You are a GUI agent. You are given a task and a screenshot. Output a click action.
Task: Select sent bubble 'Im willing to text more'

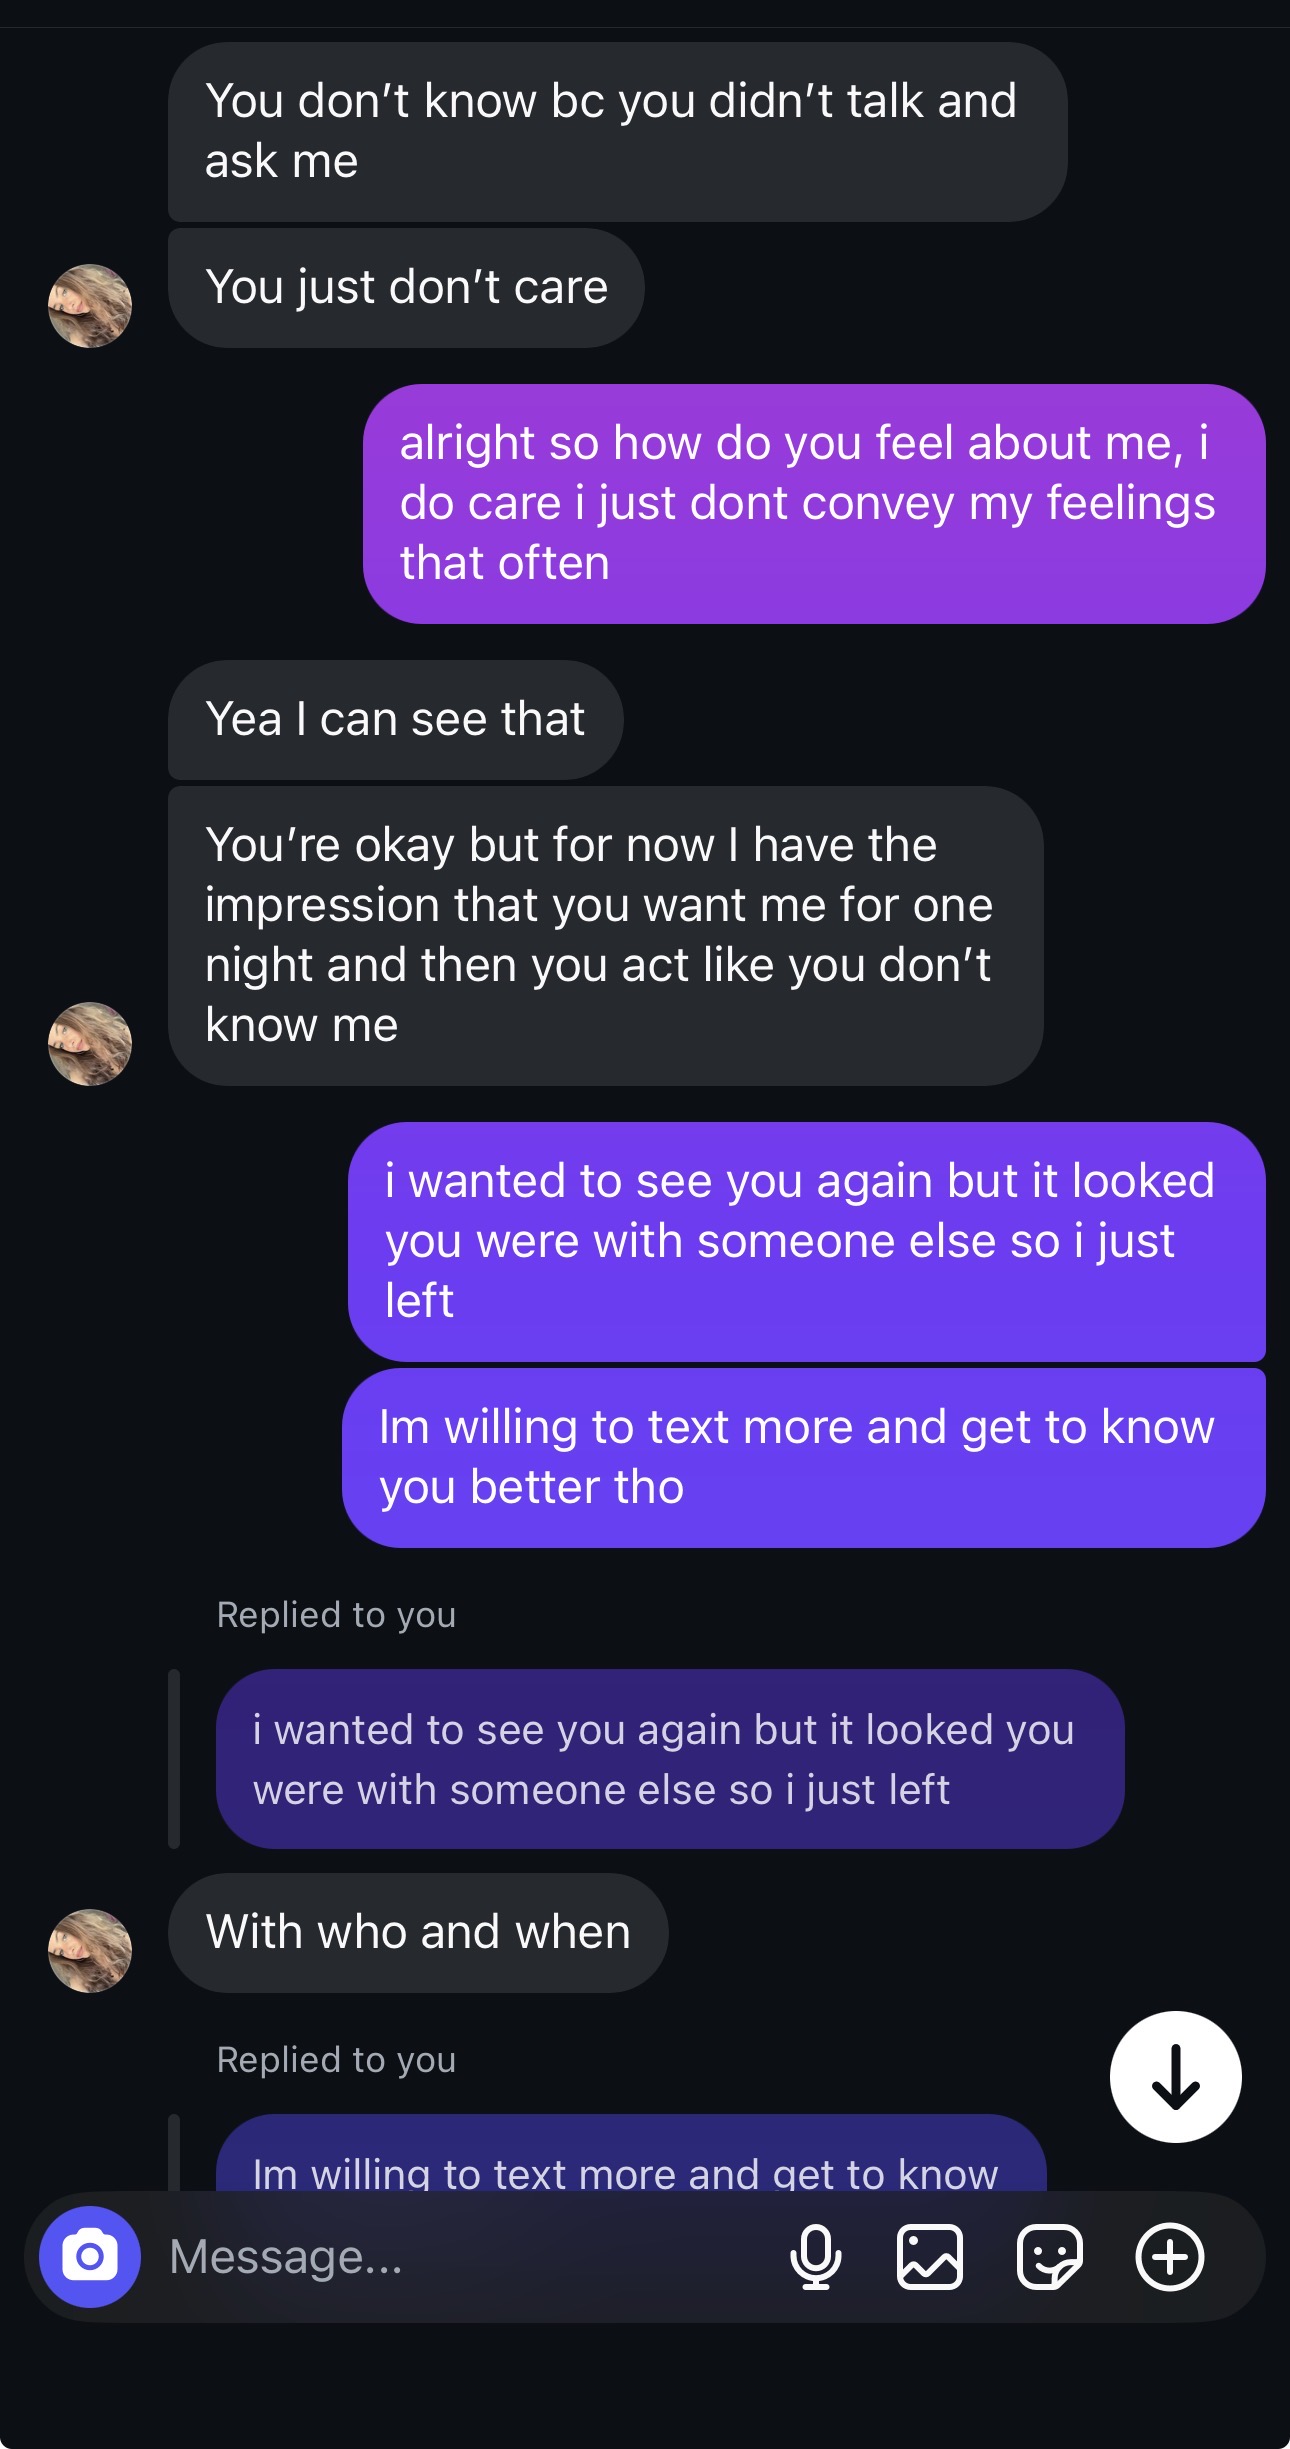pyautogui.click(x=803, y=1457)
